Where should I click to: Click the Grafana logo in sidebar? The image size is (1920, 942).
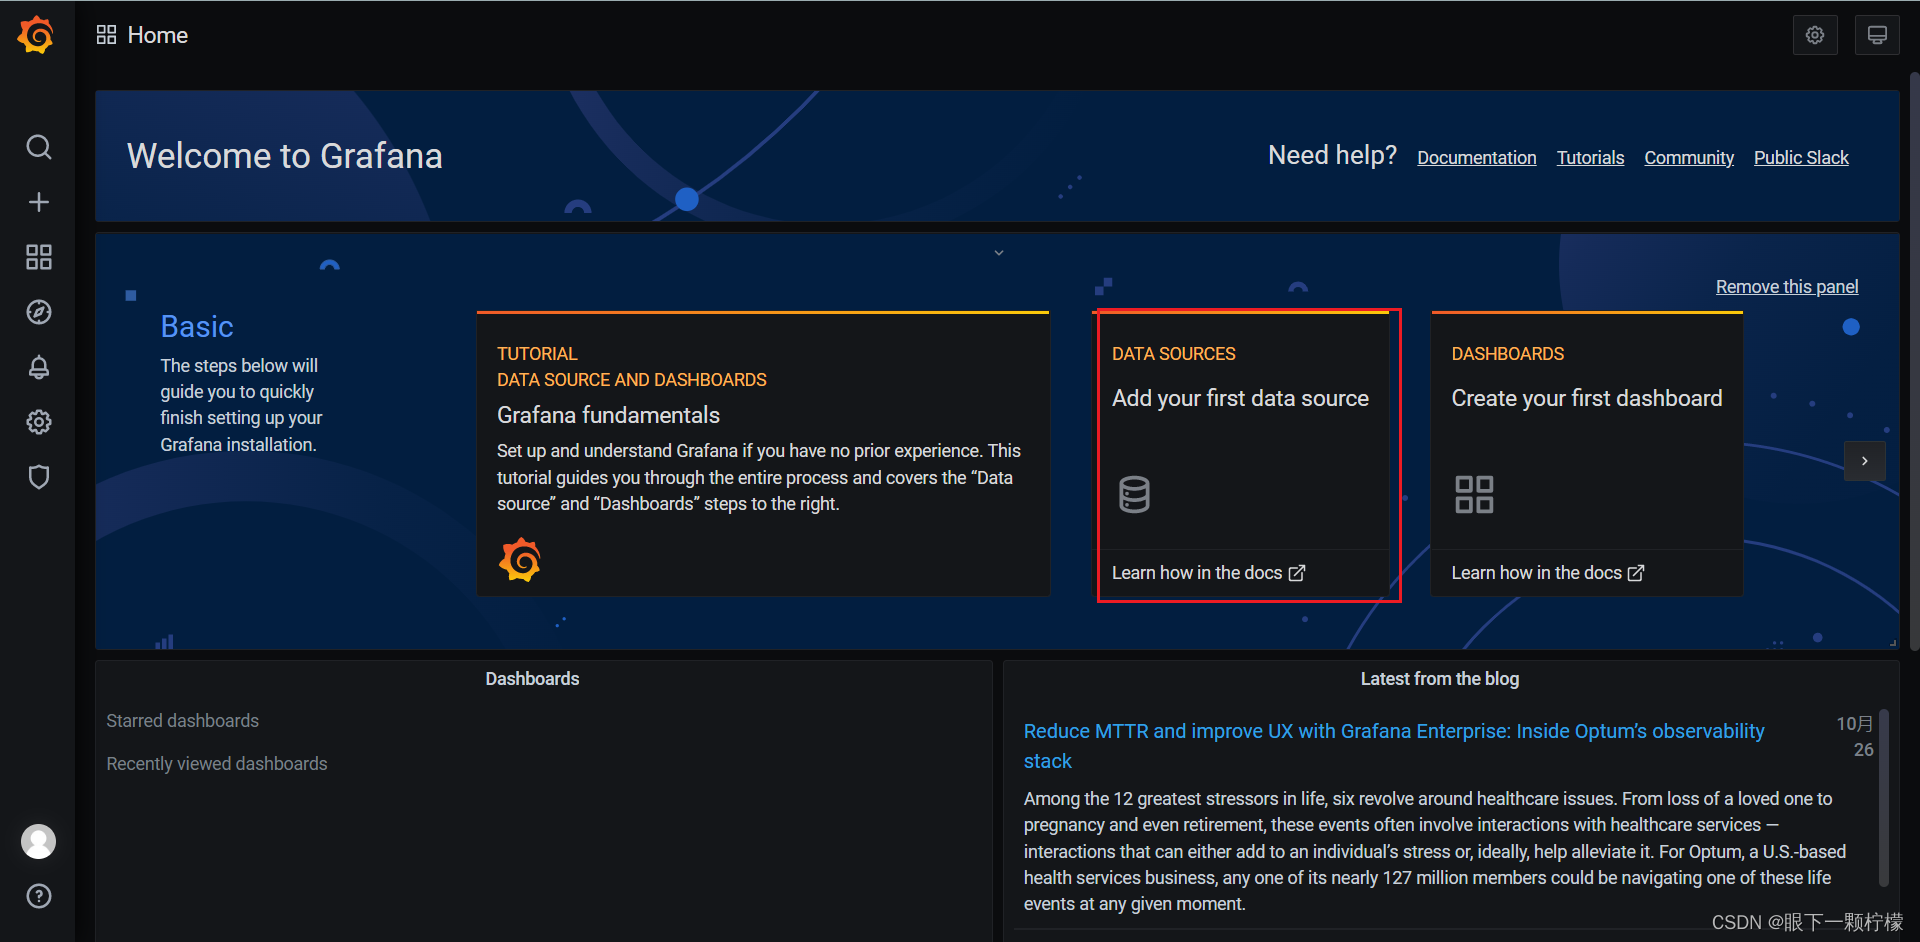pyautogui.click(x=36, y=35)
